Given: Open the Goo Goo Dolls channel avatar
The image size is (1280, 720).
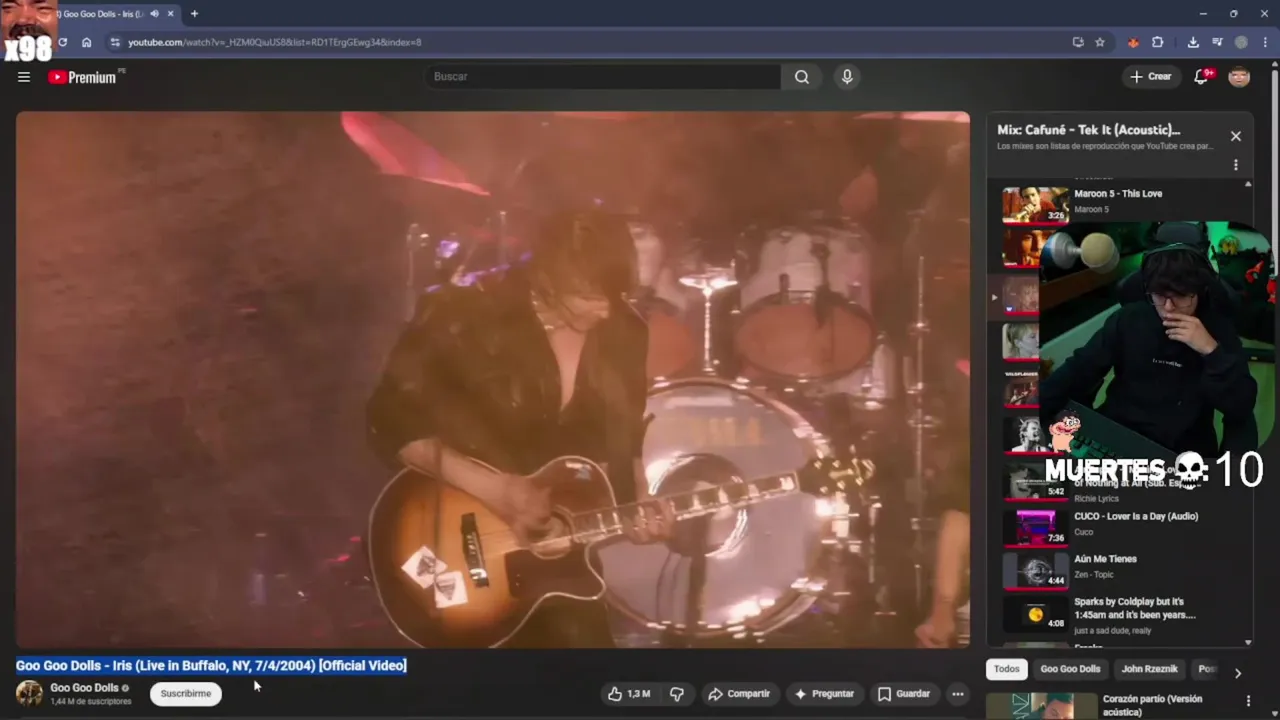Looking at the screenshot, I should tap(29, 694).
